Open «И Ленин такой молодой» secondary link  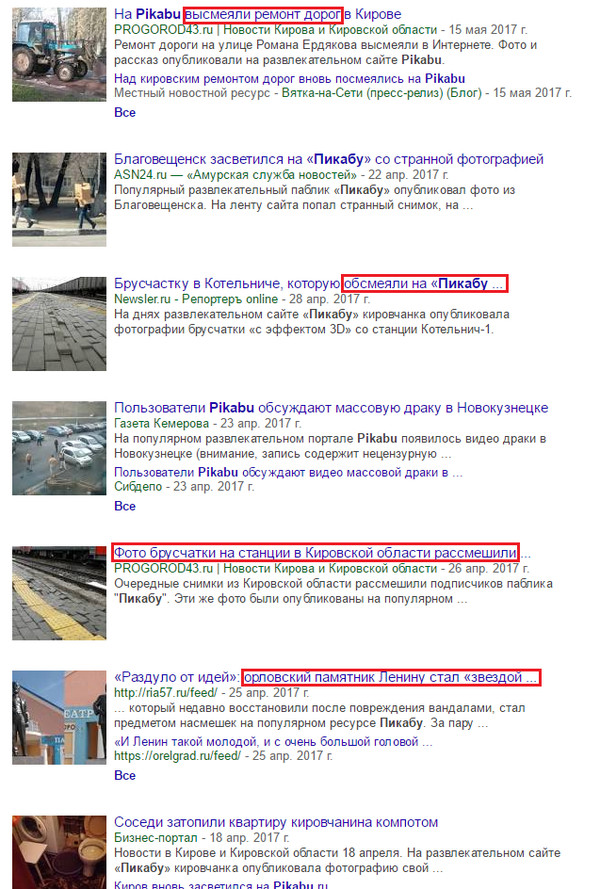click(273, 742)
